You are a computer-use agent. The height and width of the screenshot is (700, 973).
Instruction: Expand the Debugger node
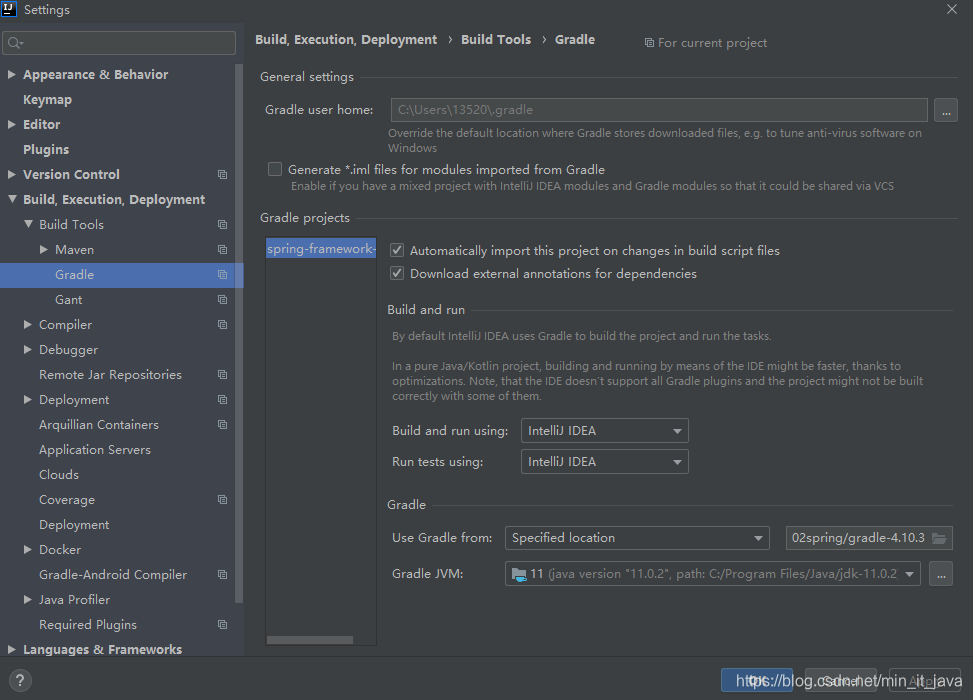click(27, 349)
